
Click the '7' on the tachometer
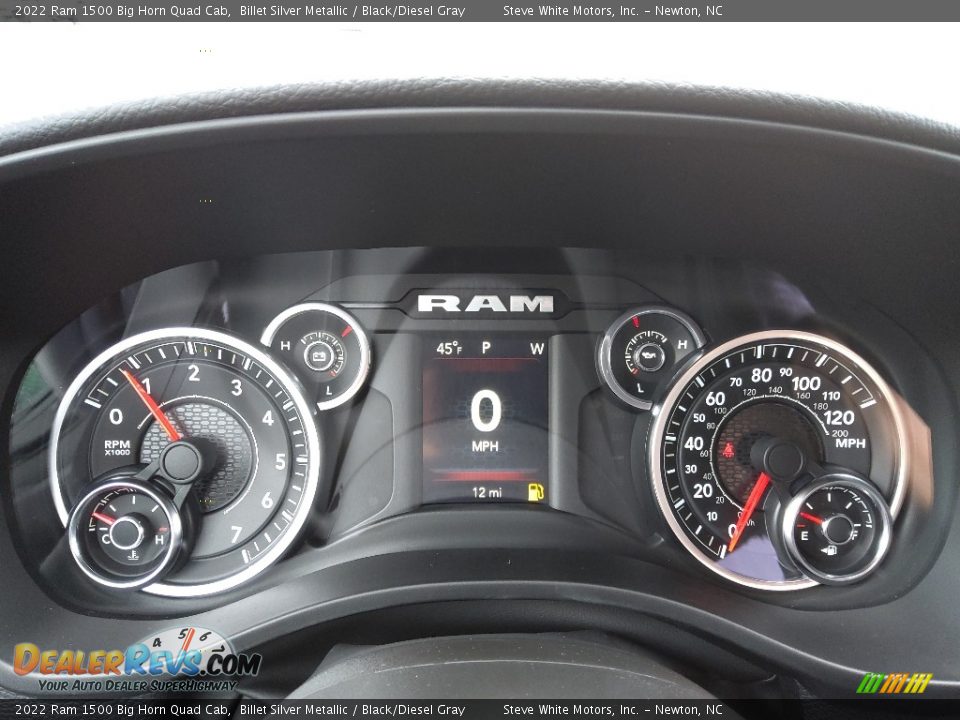[x=236, y=534]
